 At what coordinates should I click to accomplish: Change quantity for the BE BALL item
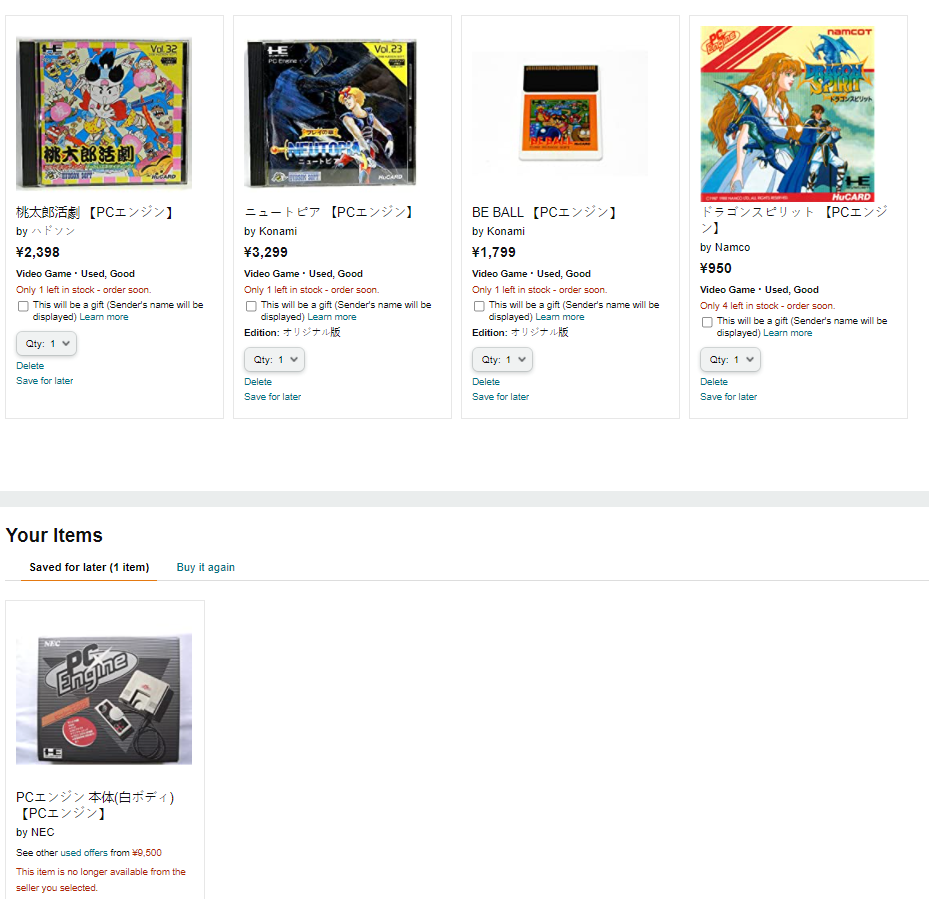[502, 360]
